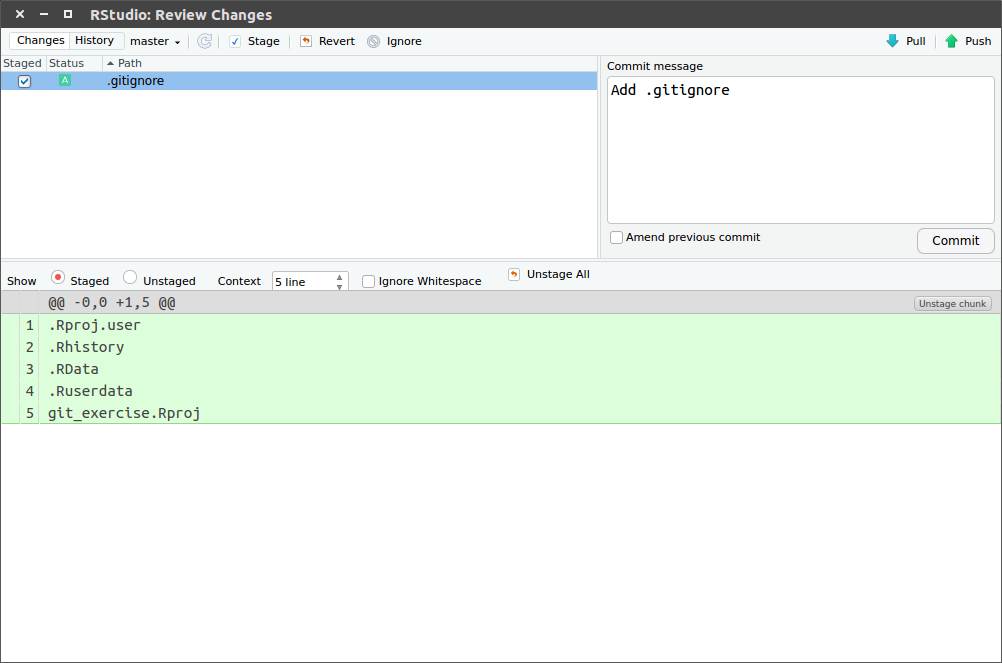Switch to the Changes tab

click(x=39, y=39)
